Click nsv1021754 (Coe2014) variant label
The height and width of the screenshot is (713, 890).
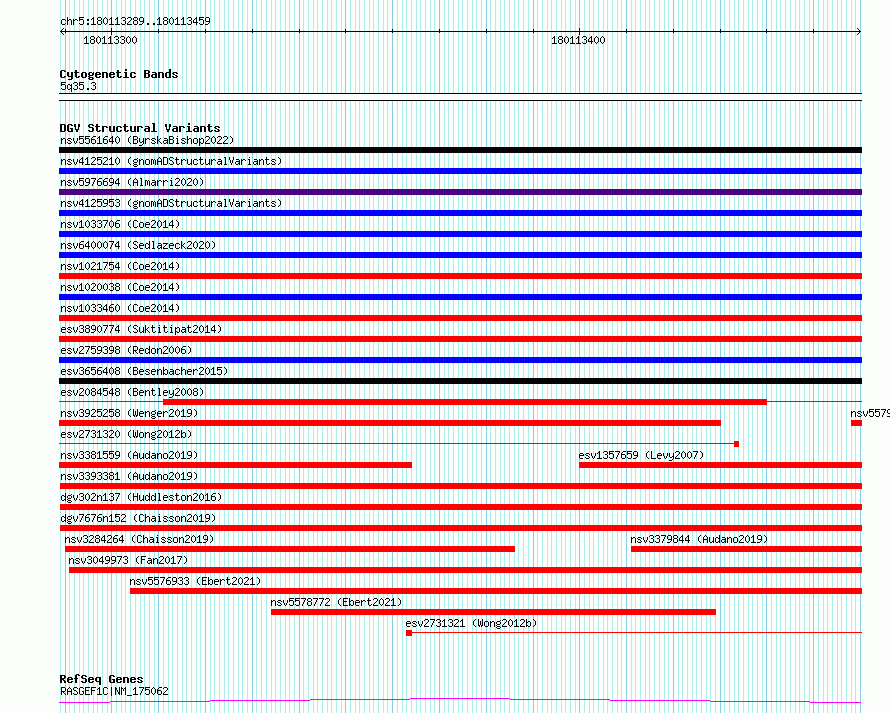(120, 266)
